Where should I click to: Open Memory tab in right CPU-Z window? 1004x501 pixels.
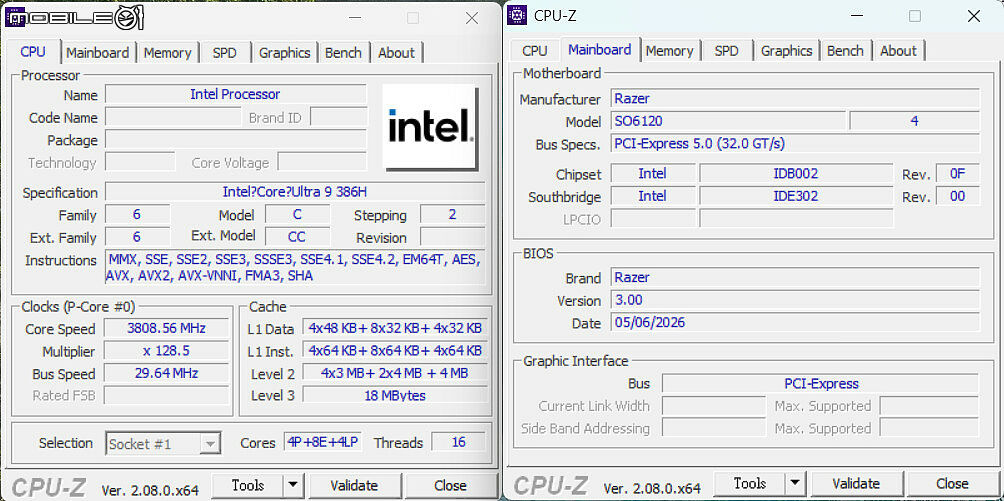coord(669,51)
